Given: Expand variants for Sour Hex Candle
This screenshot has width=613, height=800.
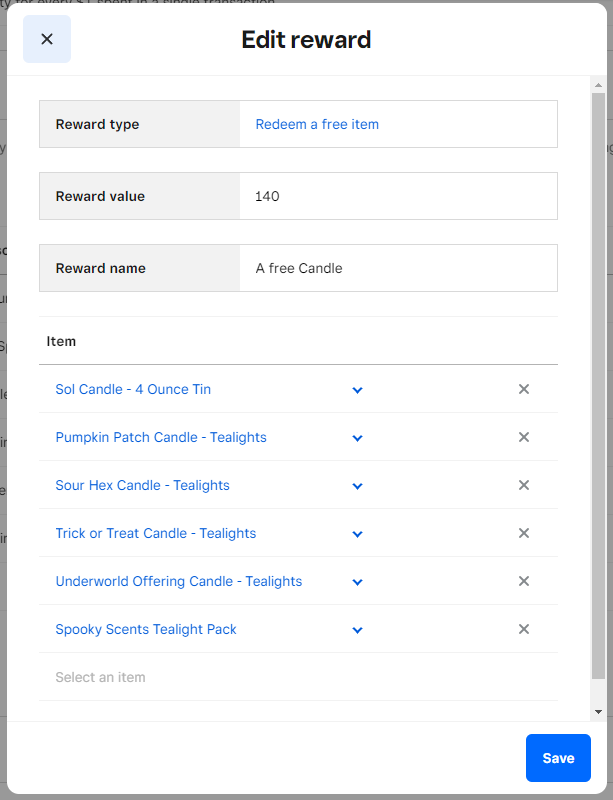Looking at the screenshot, I should tap(357, 486).
